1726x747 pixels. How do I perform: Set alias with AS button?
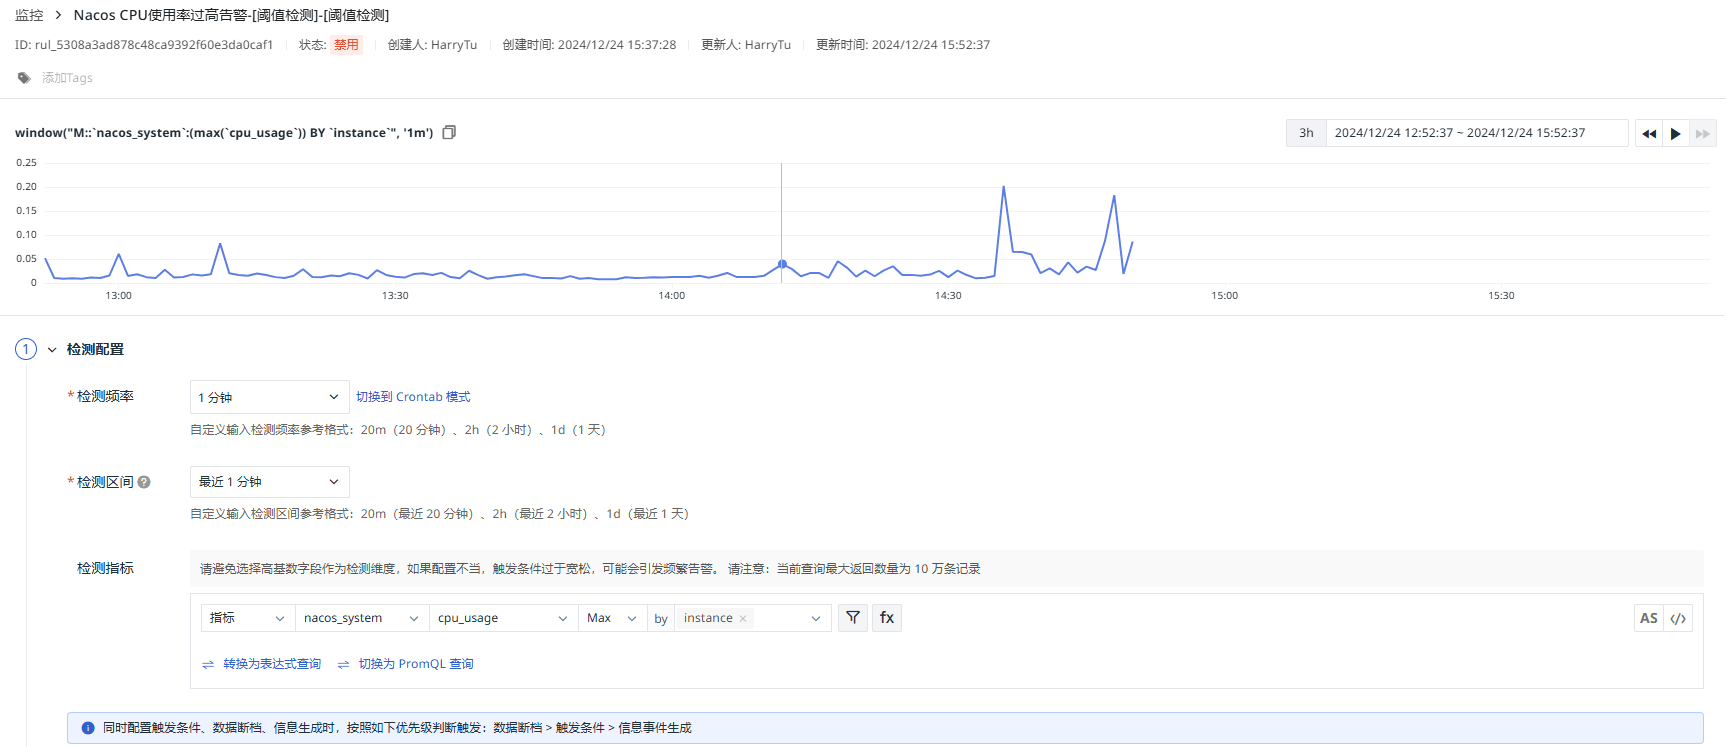(x=1649, y=618)
